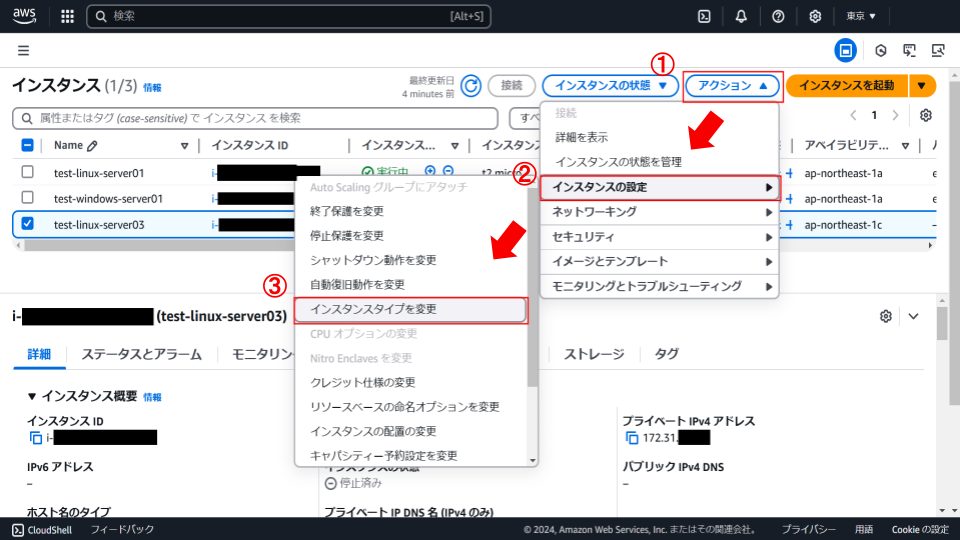Open the notifications bell icon
This screenshot has width=960, height=540.
pos(741,17)
